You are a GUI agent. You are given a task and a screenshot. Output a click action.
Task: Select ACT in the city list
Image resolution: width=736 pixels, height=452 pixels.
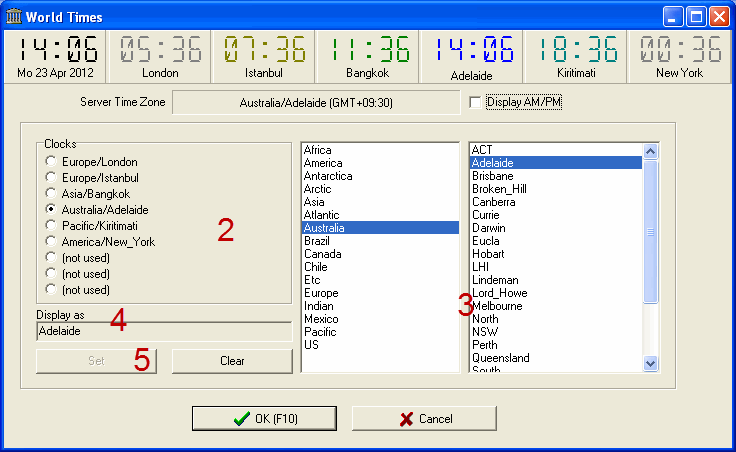point(556,150)
